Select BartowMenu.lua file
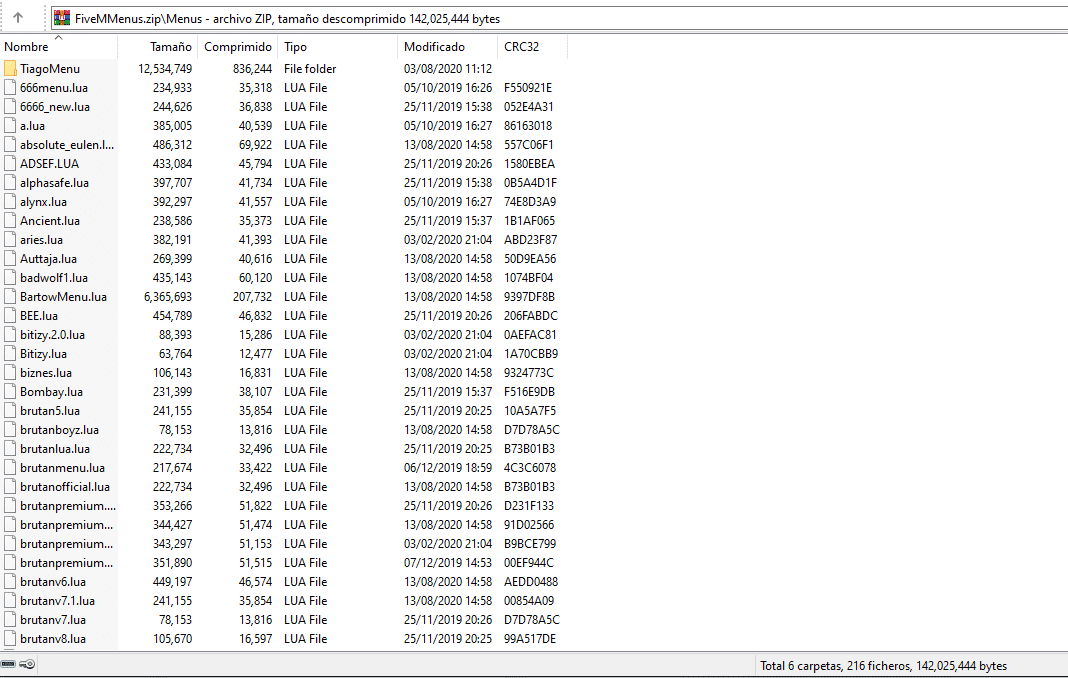This screenshot has width=1068, height=678. [63, 297]
